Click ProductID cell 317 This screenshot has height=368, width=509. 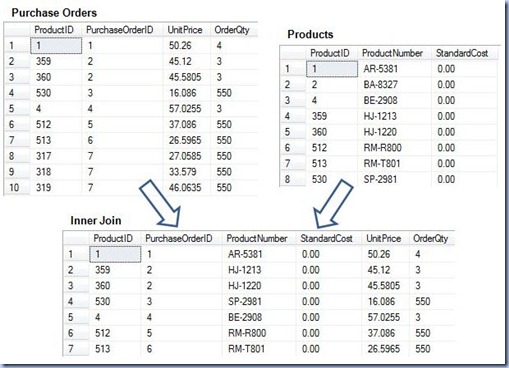coord(44,156)
